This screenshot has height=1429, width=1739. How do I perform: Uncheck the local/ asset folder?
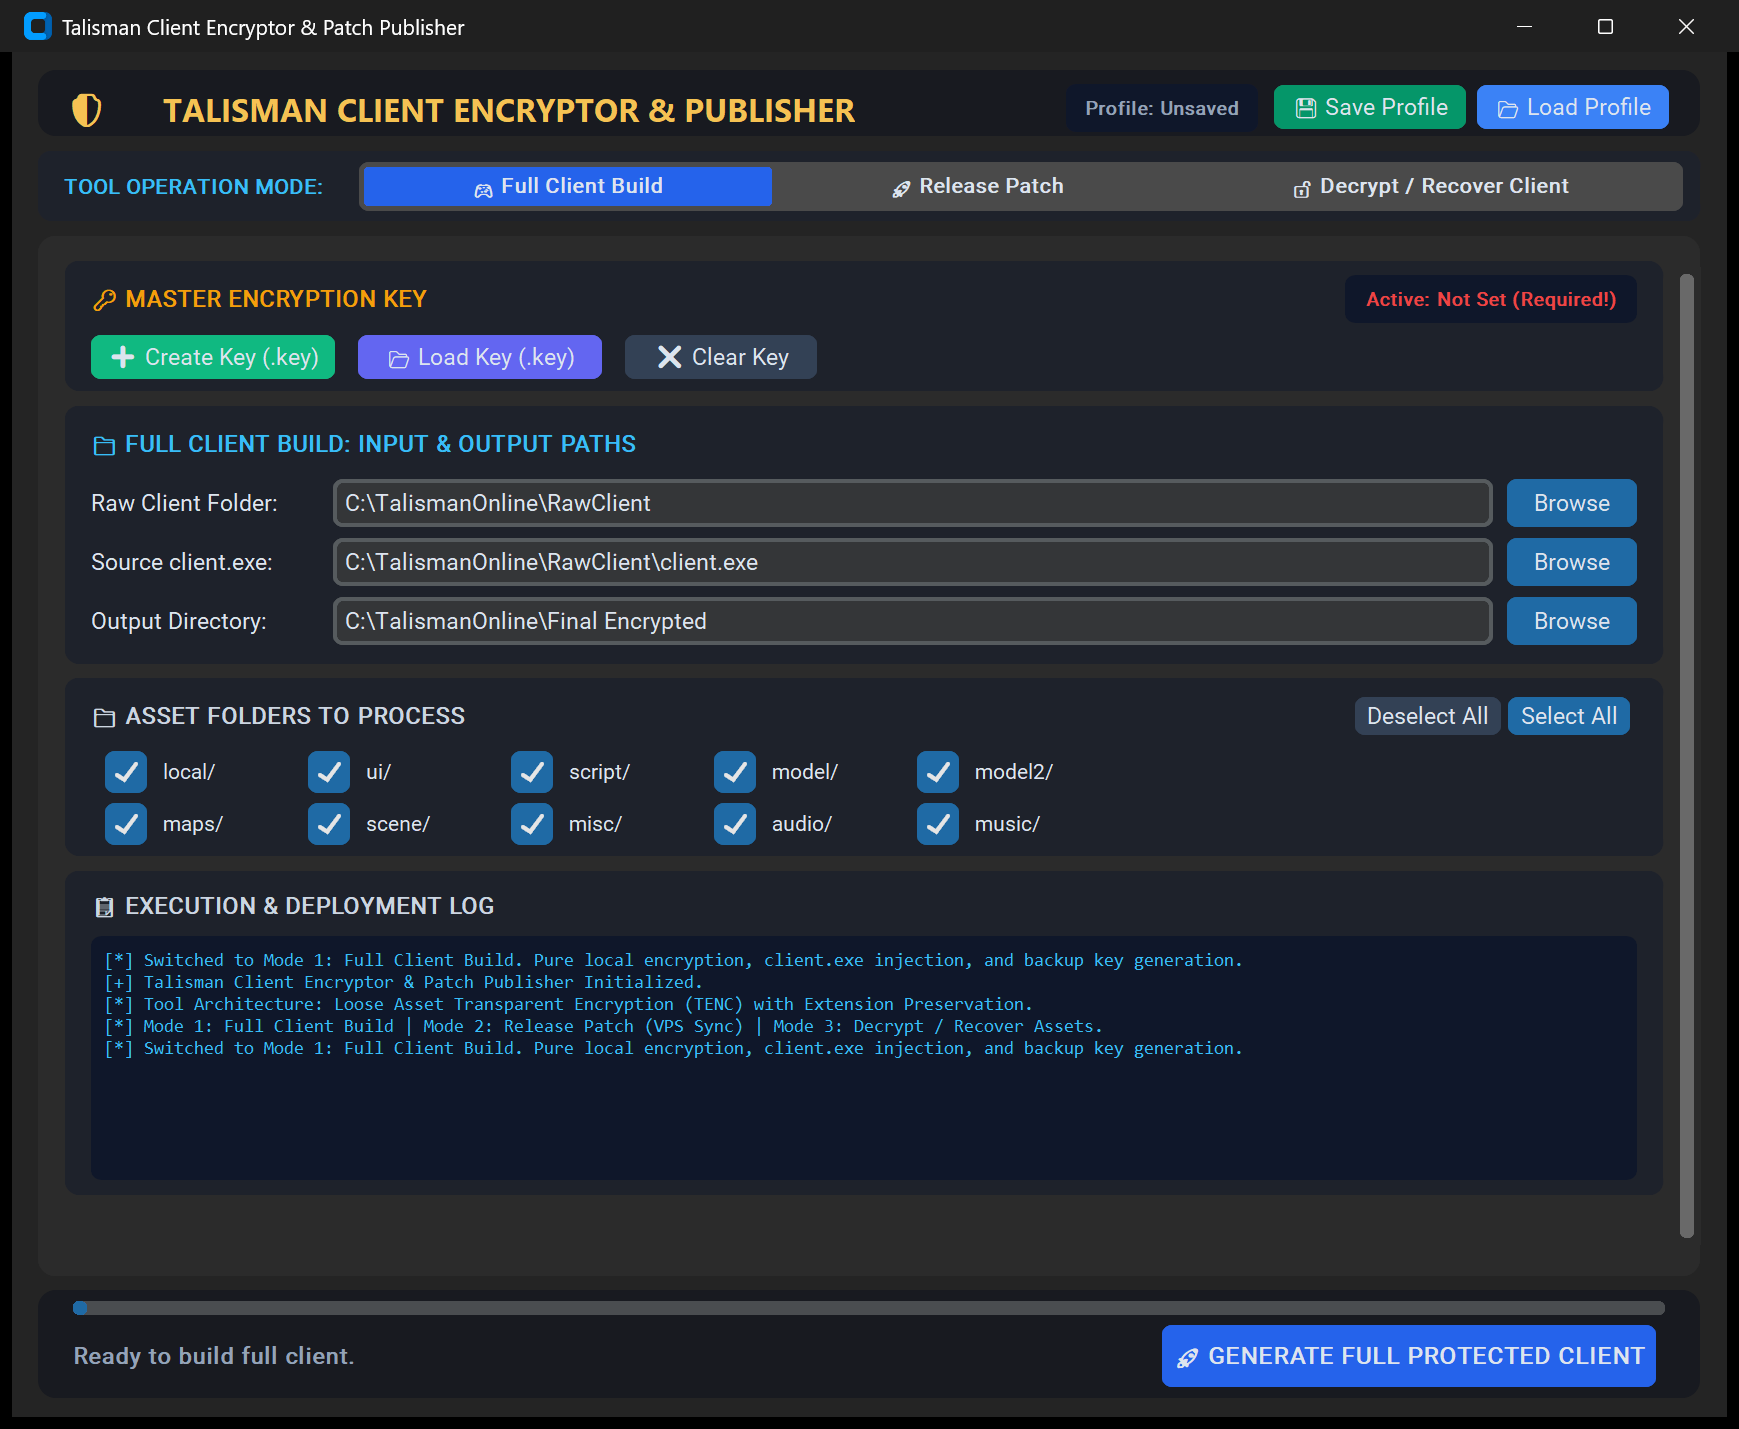[x=126, y=772]
